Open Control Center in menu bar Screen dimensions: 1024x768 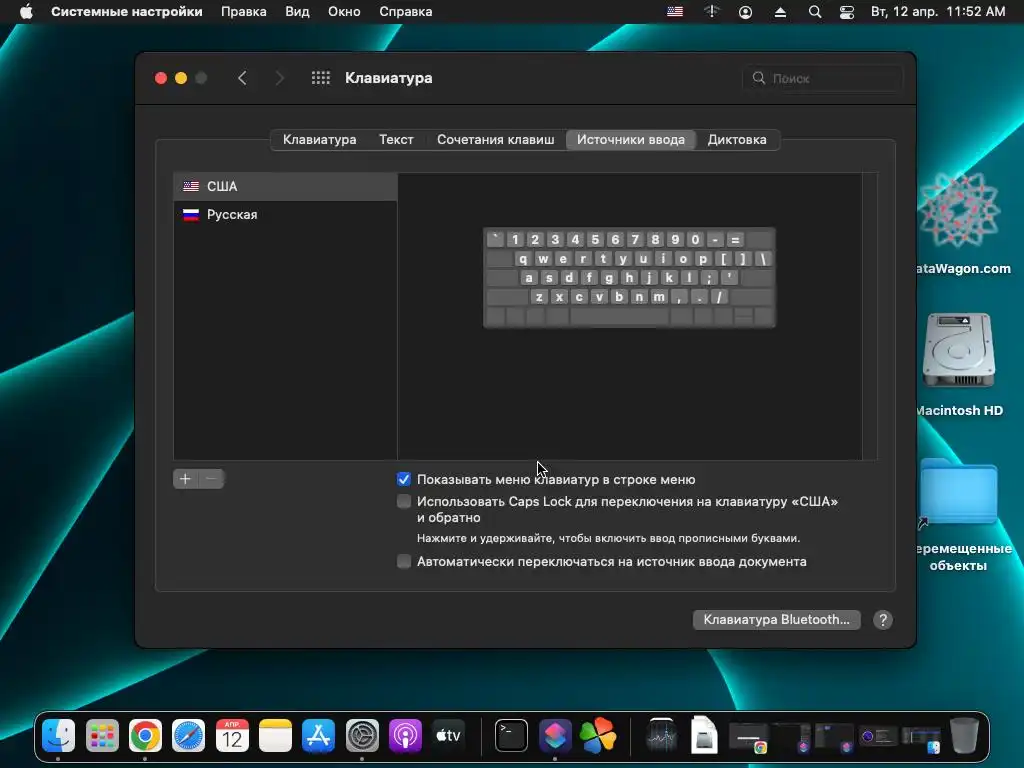pyautogui.click(x=846, y=12)
